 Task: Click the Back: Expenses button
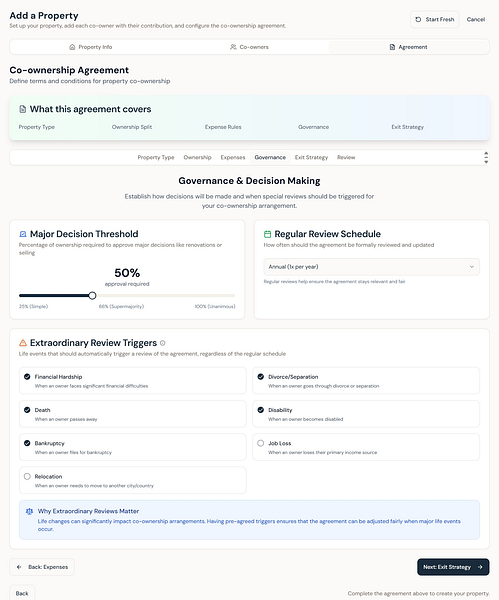[x=42, y=567]
